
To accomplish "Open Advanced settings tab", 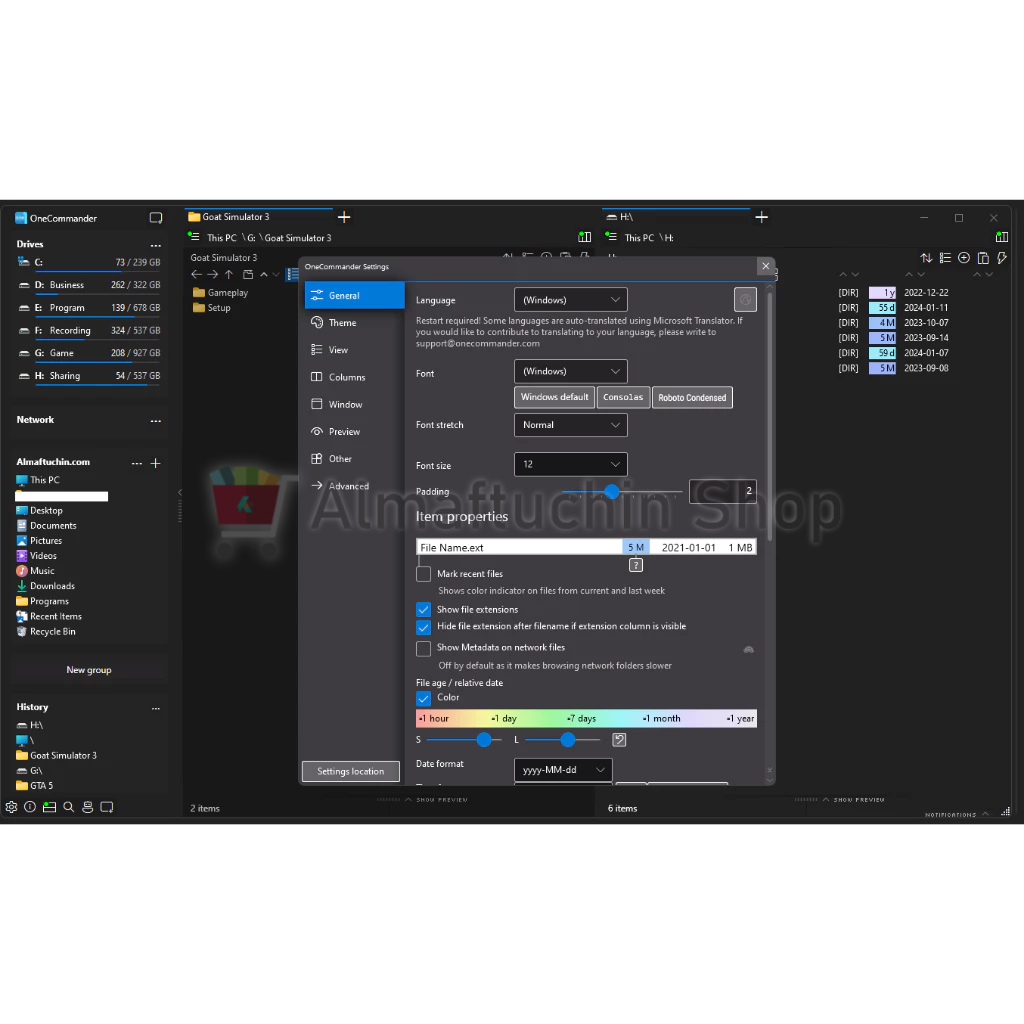I will 355,486.
